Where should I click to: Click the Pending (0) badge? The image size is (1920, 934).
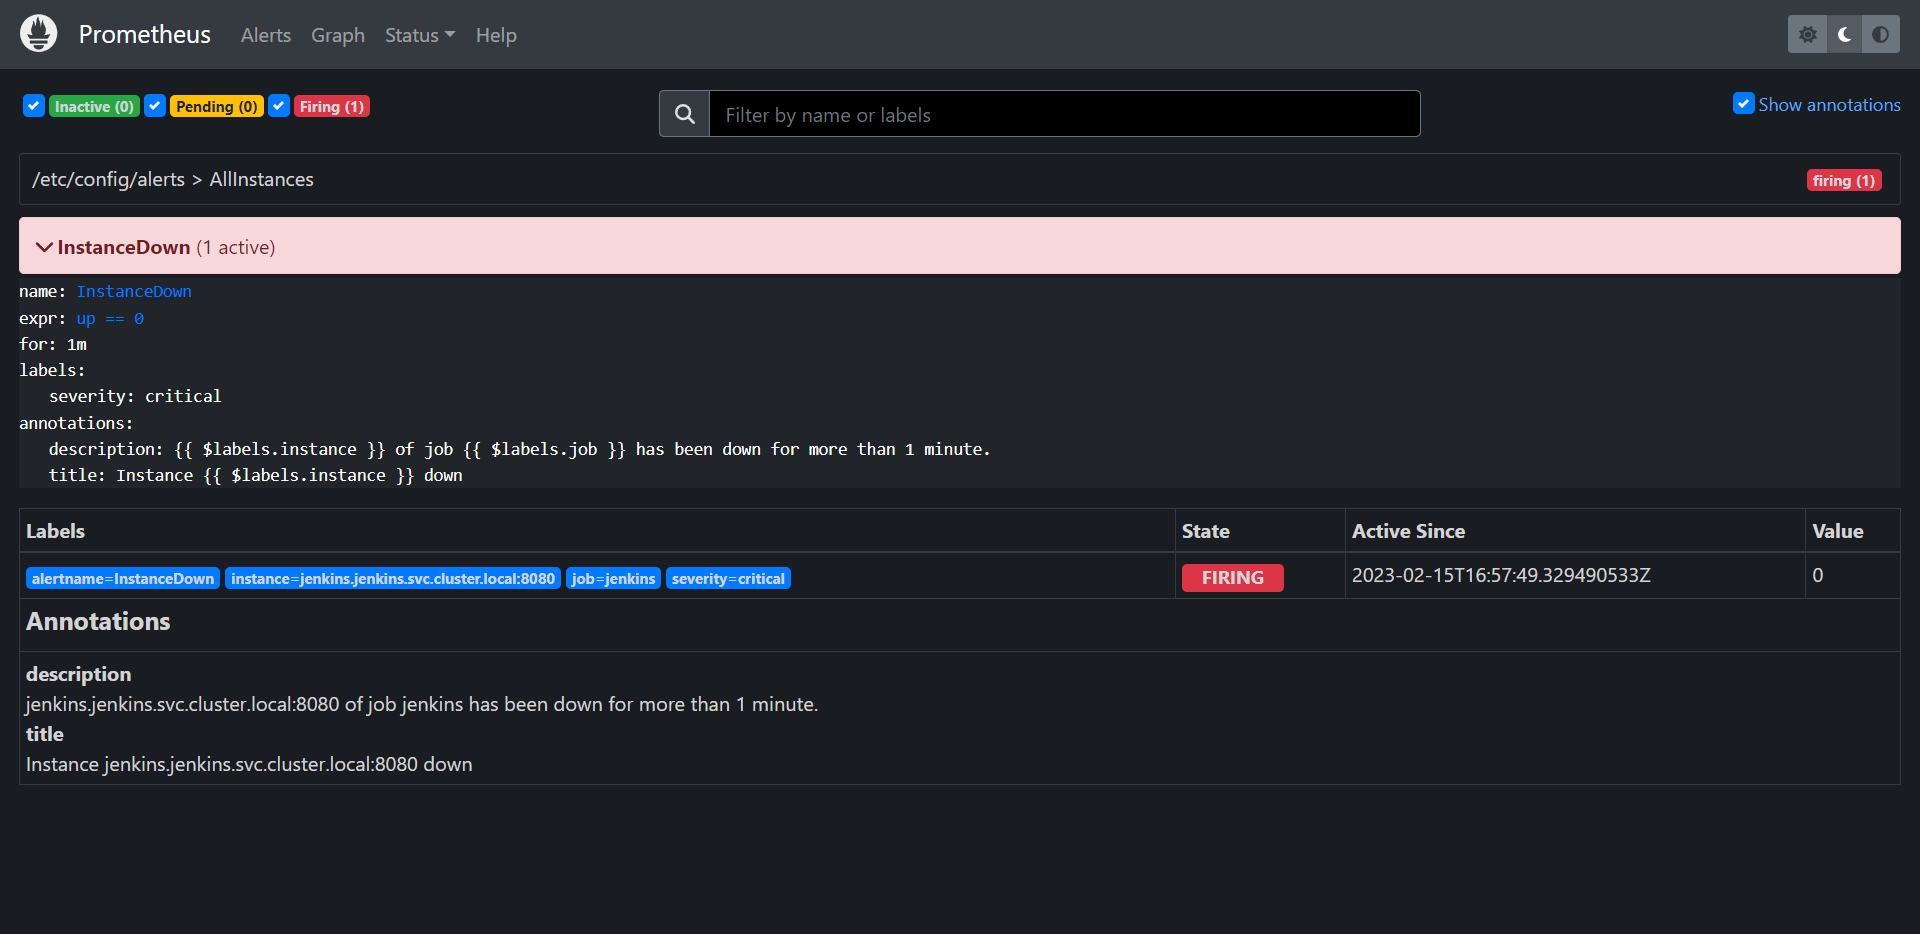(217, 106)
